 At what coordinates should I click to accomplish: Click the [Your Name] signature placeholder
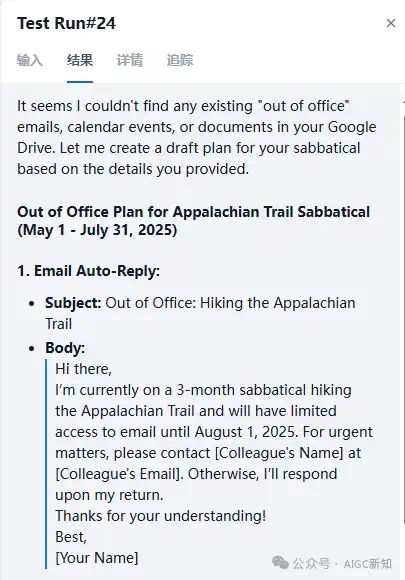click(97, 558)
